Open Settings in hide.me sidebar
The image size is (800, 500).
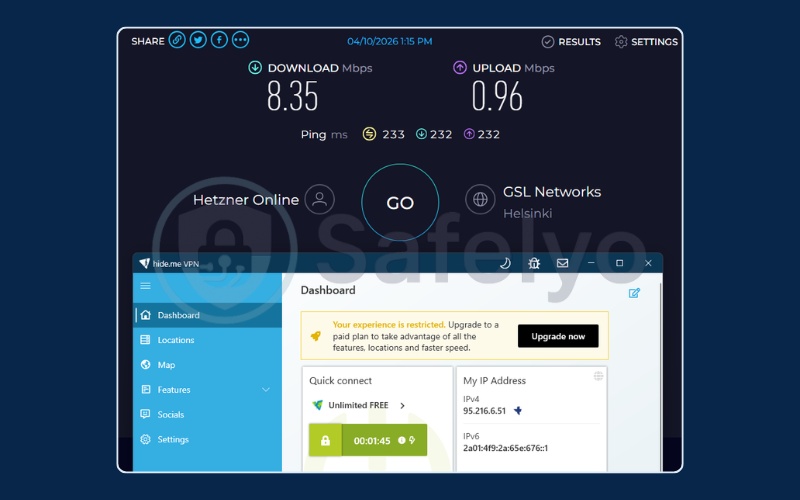point(208,439)
